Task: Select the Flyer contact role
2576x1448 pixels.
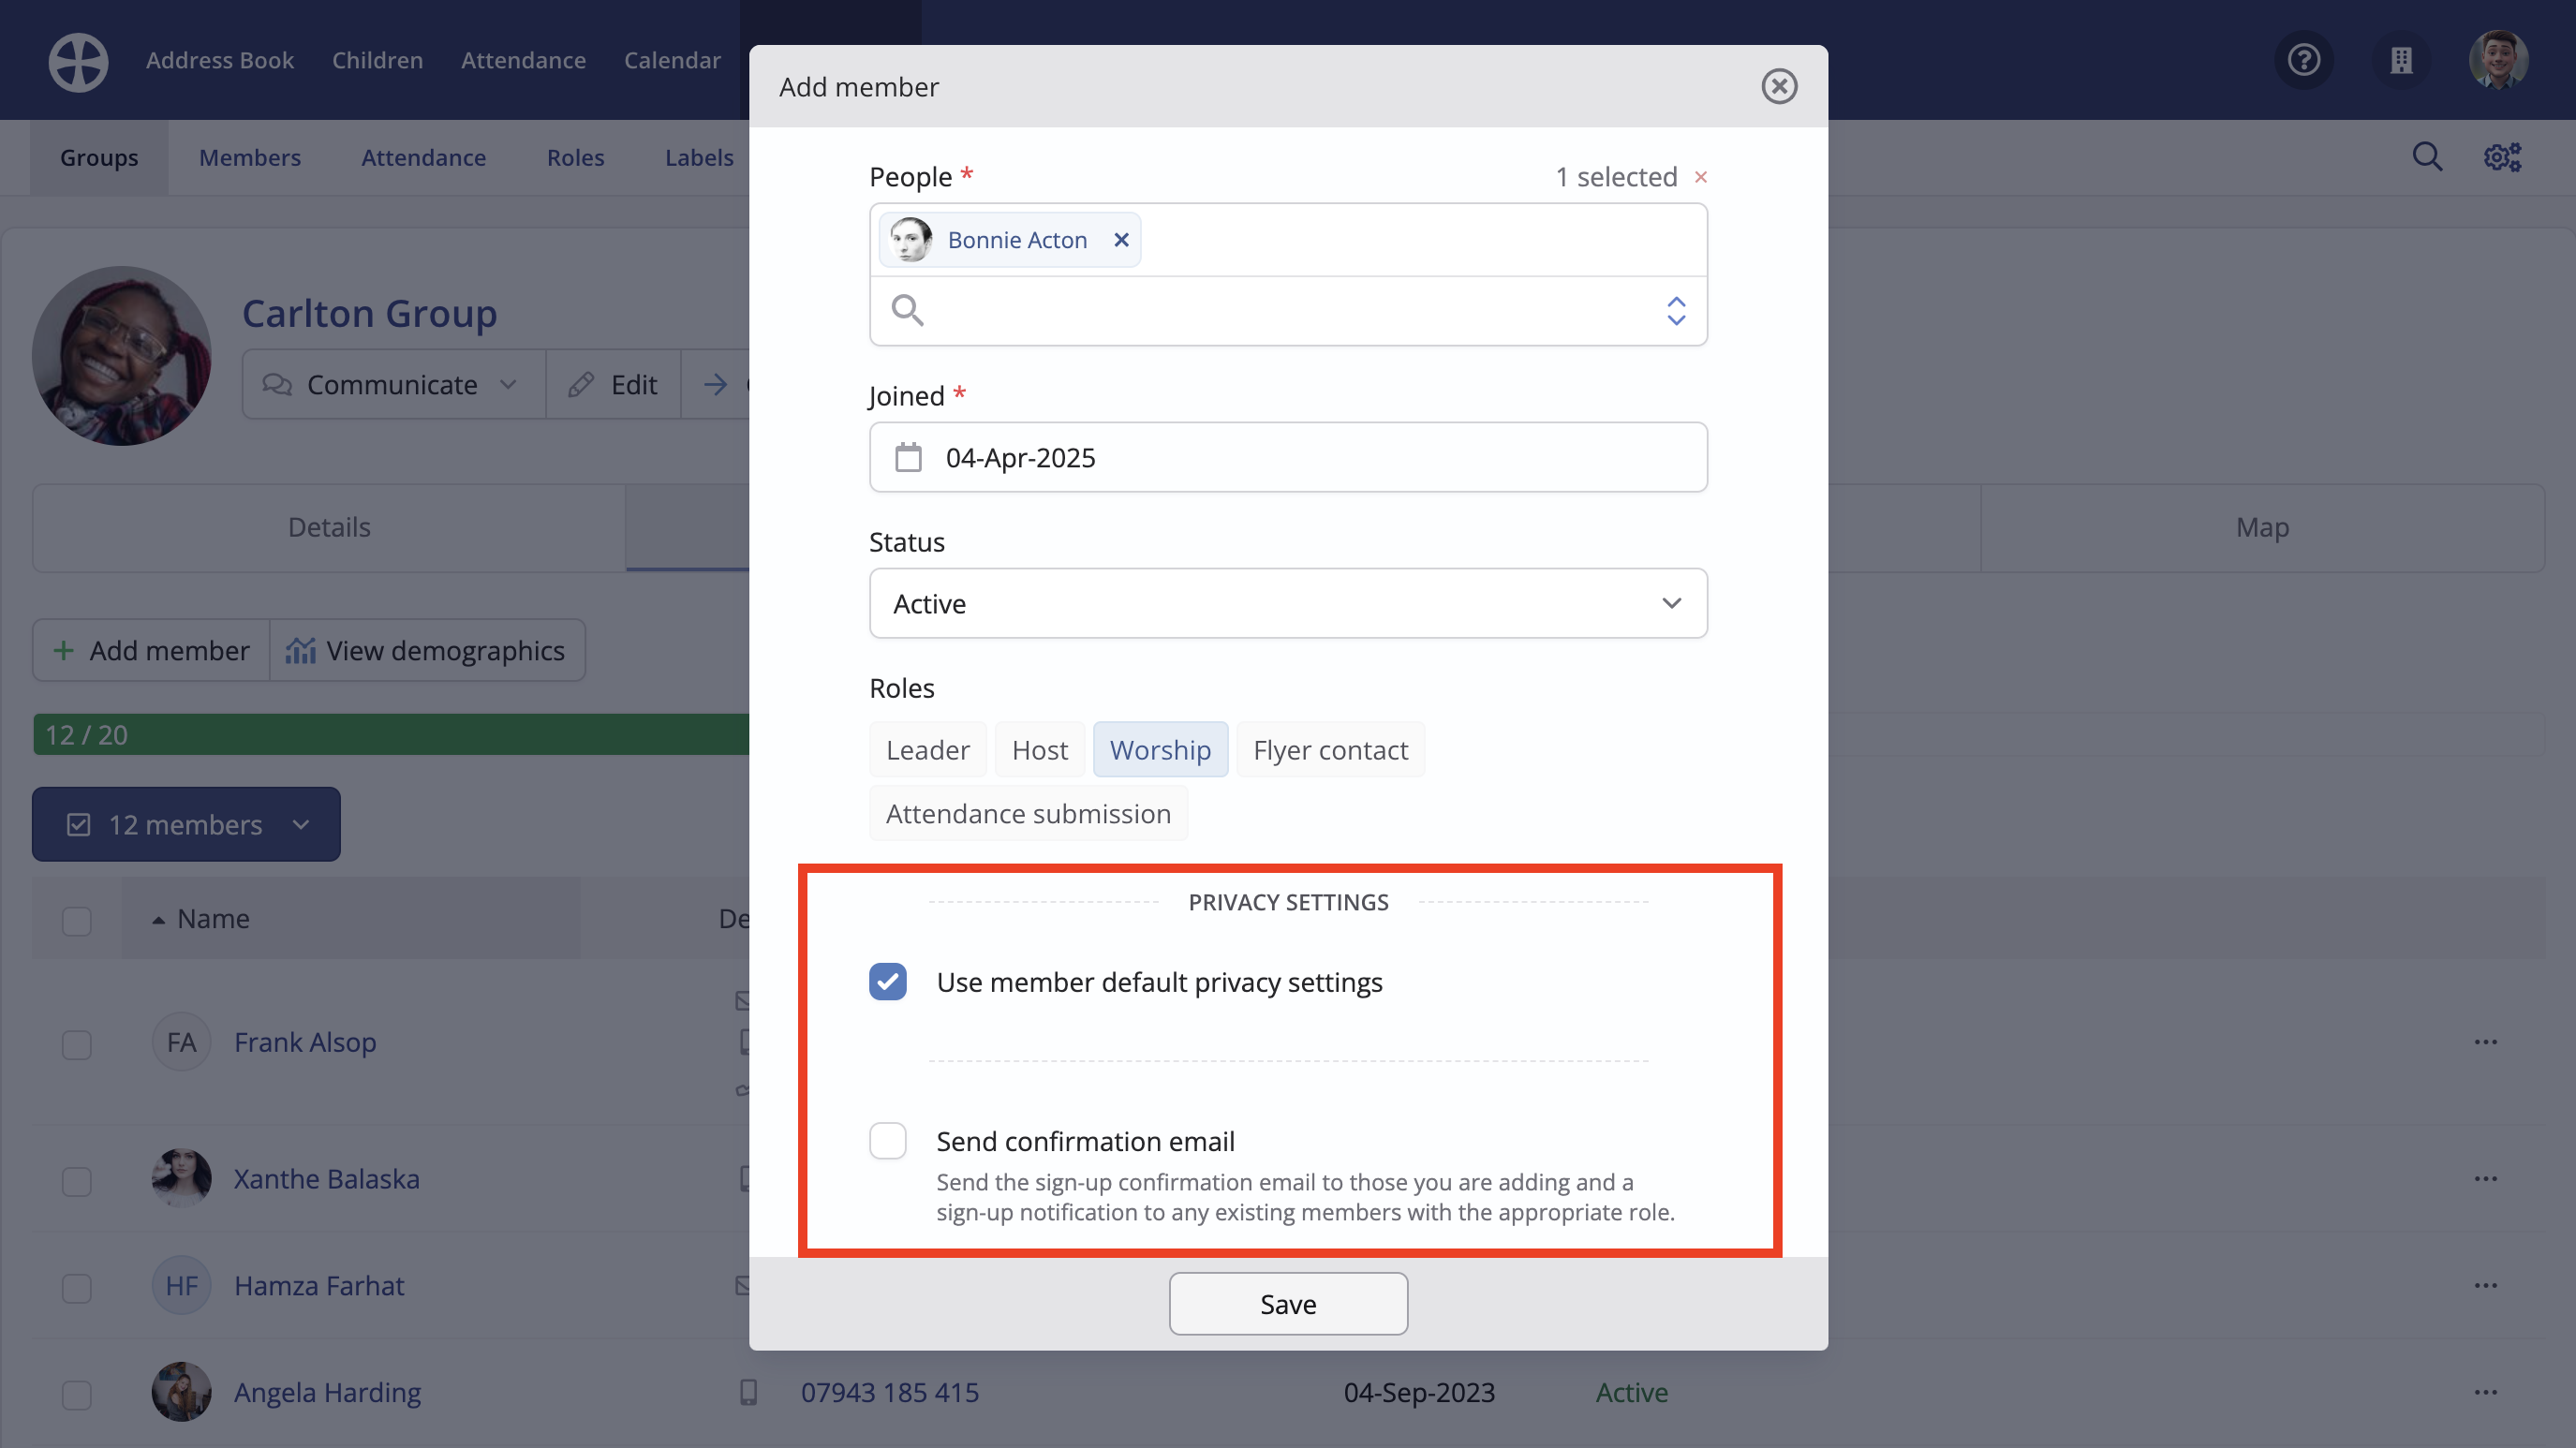Action: tap(1330, 750)
